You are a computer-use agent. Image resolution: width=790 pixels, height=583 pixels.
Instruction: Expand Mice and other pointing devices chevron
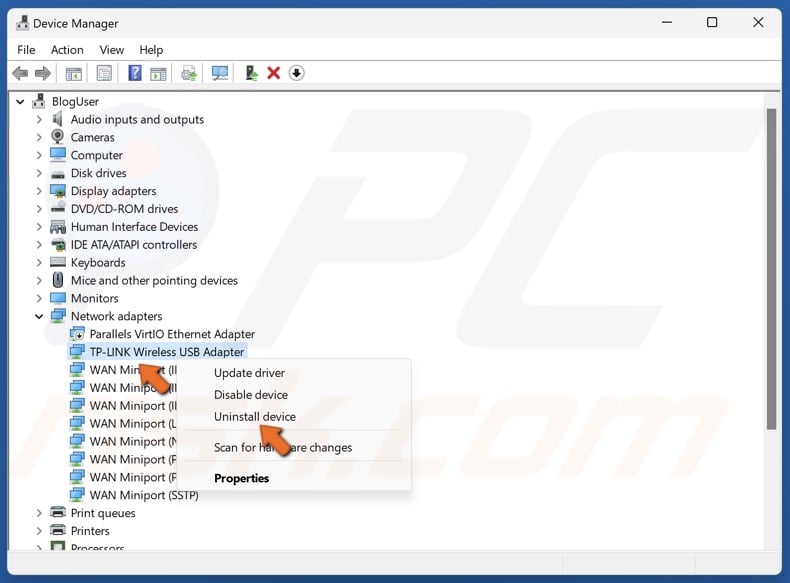[39, 280]
